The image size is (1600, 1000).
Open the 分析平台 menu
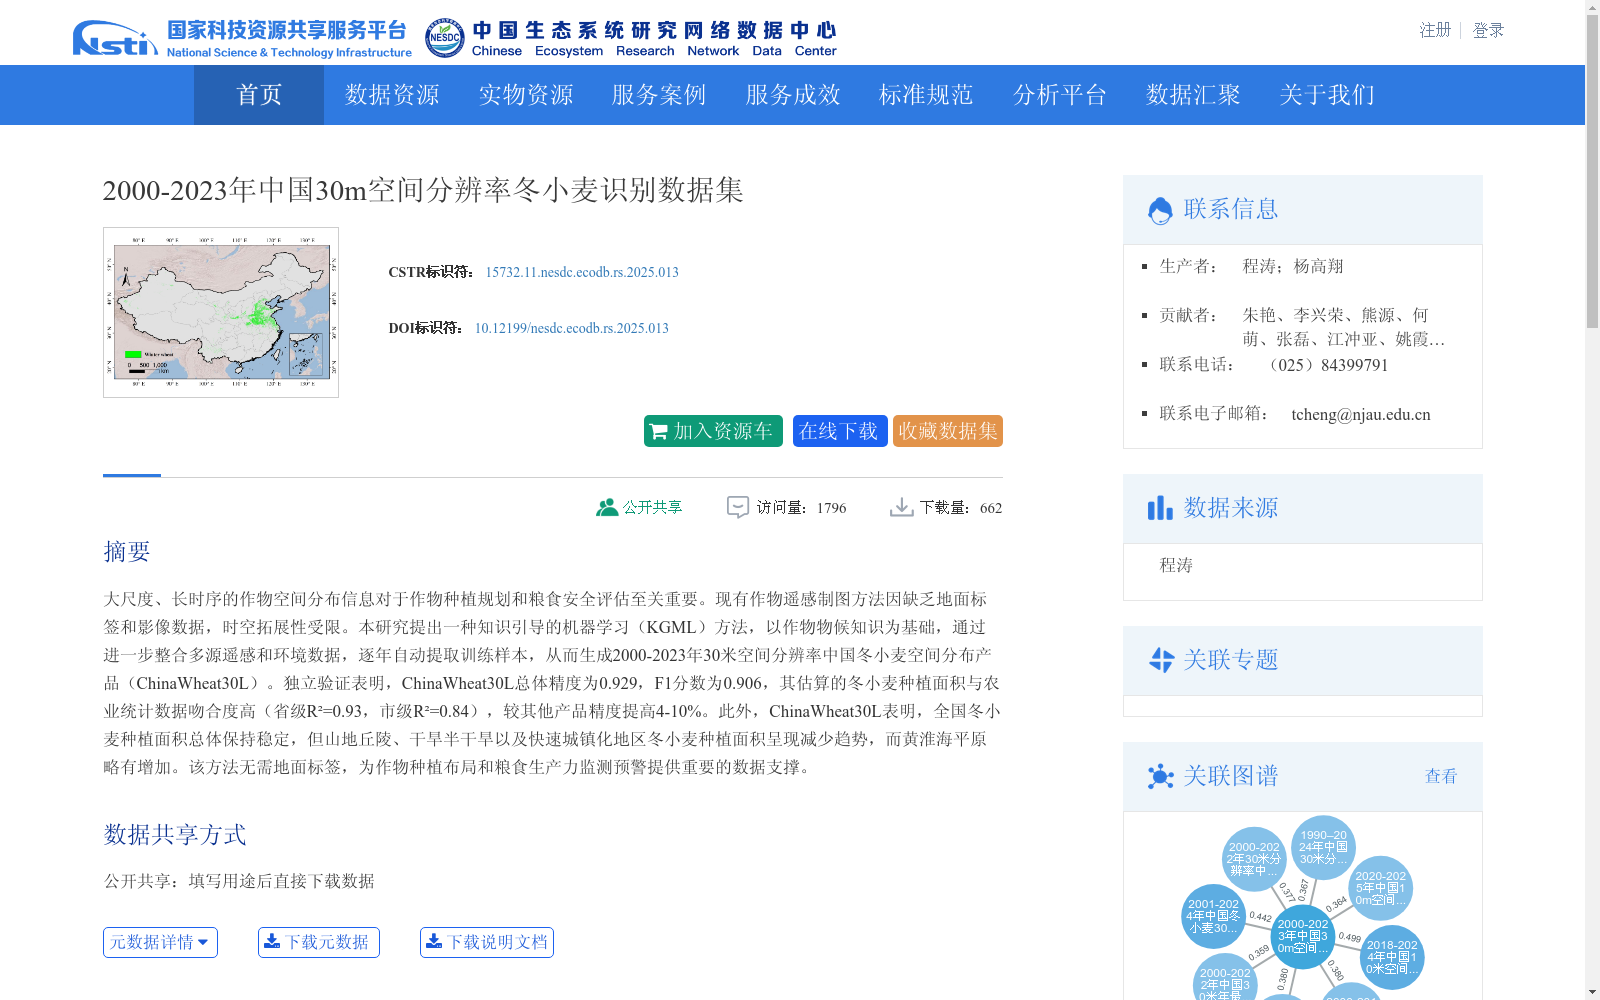pyautogui.click(x=1060, y=95)
